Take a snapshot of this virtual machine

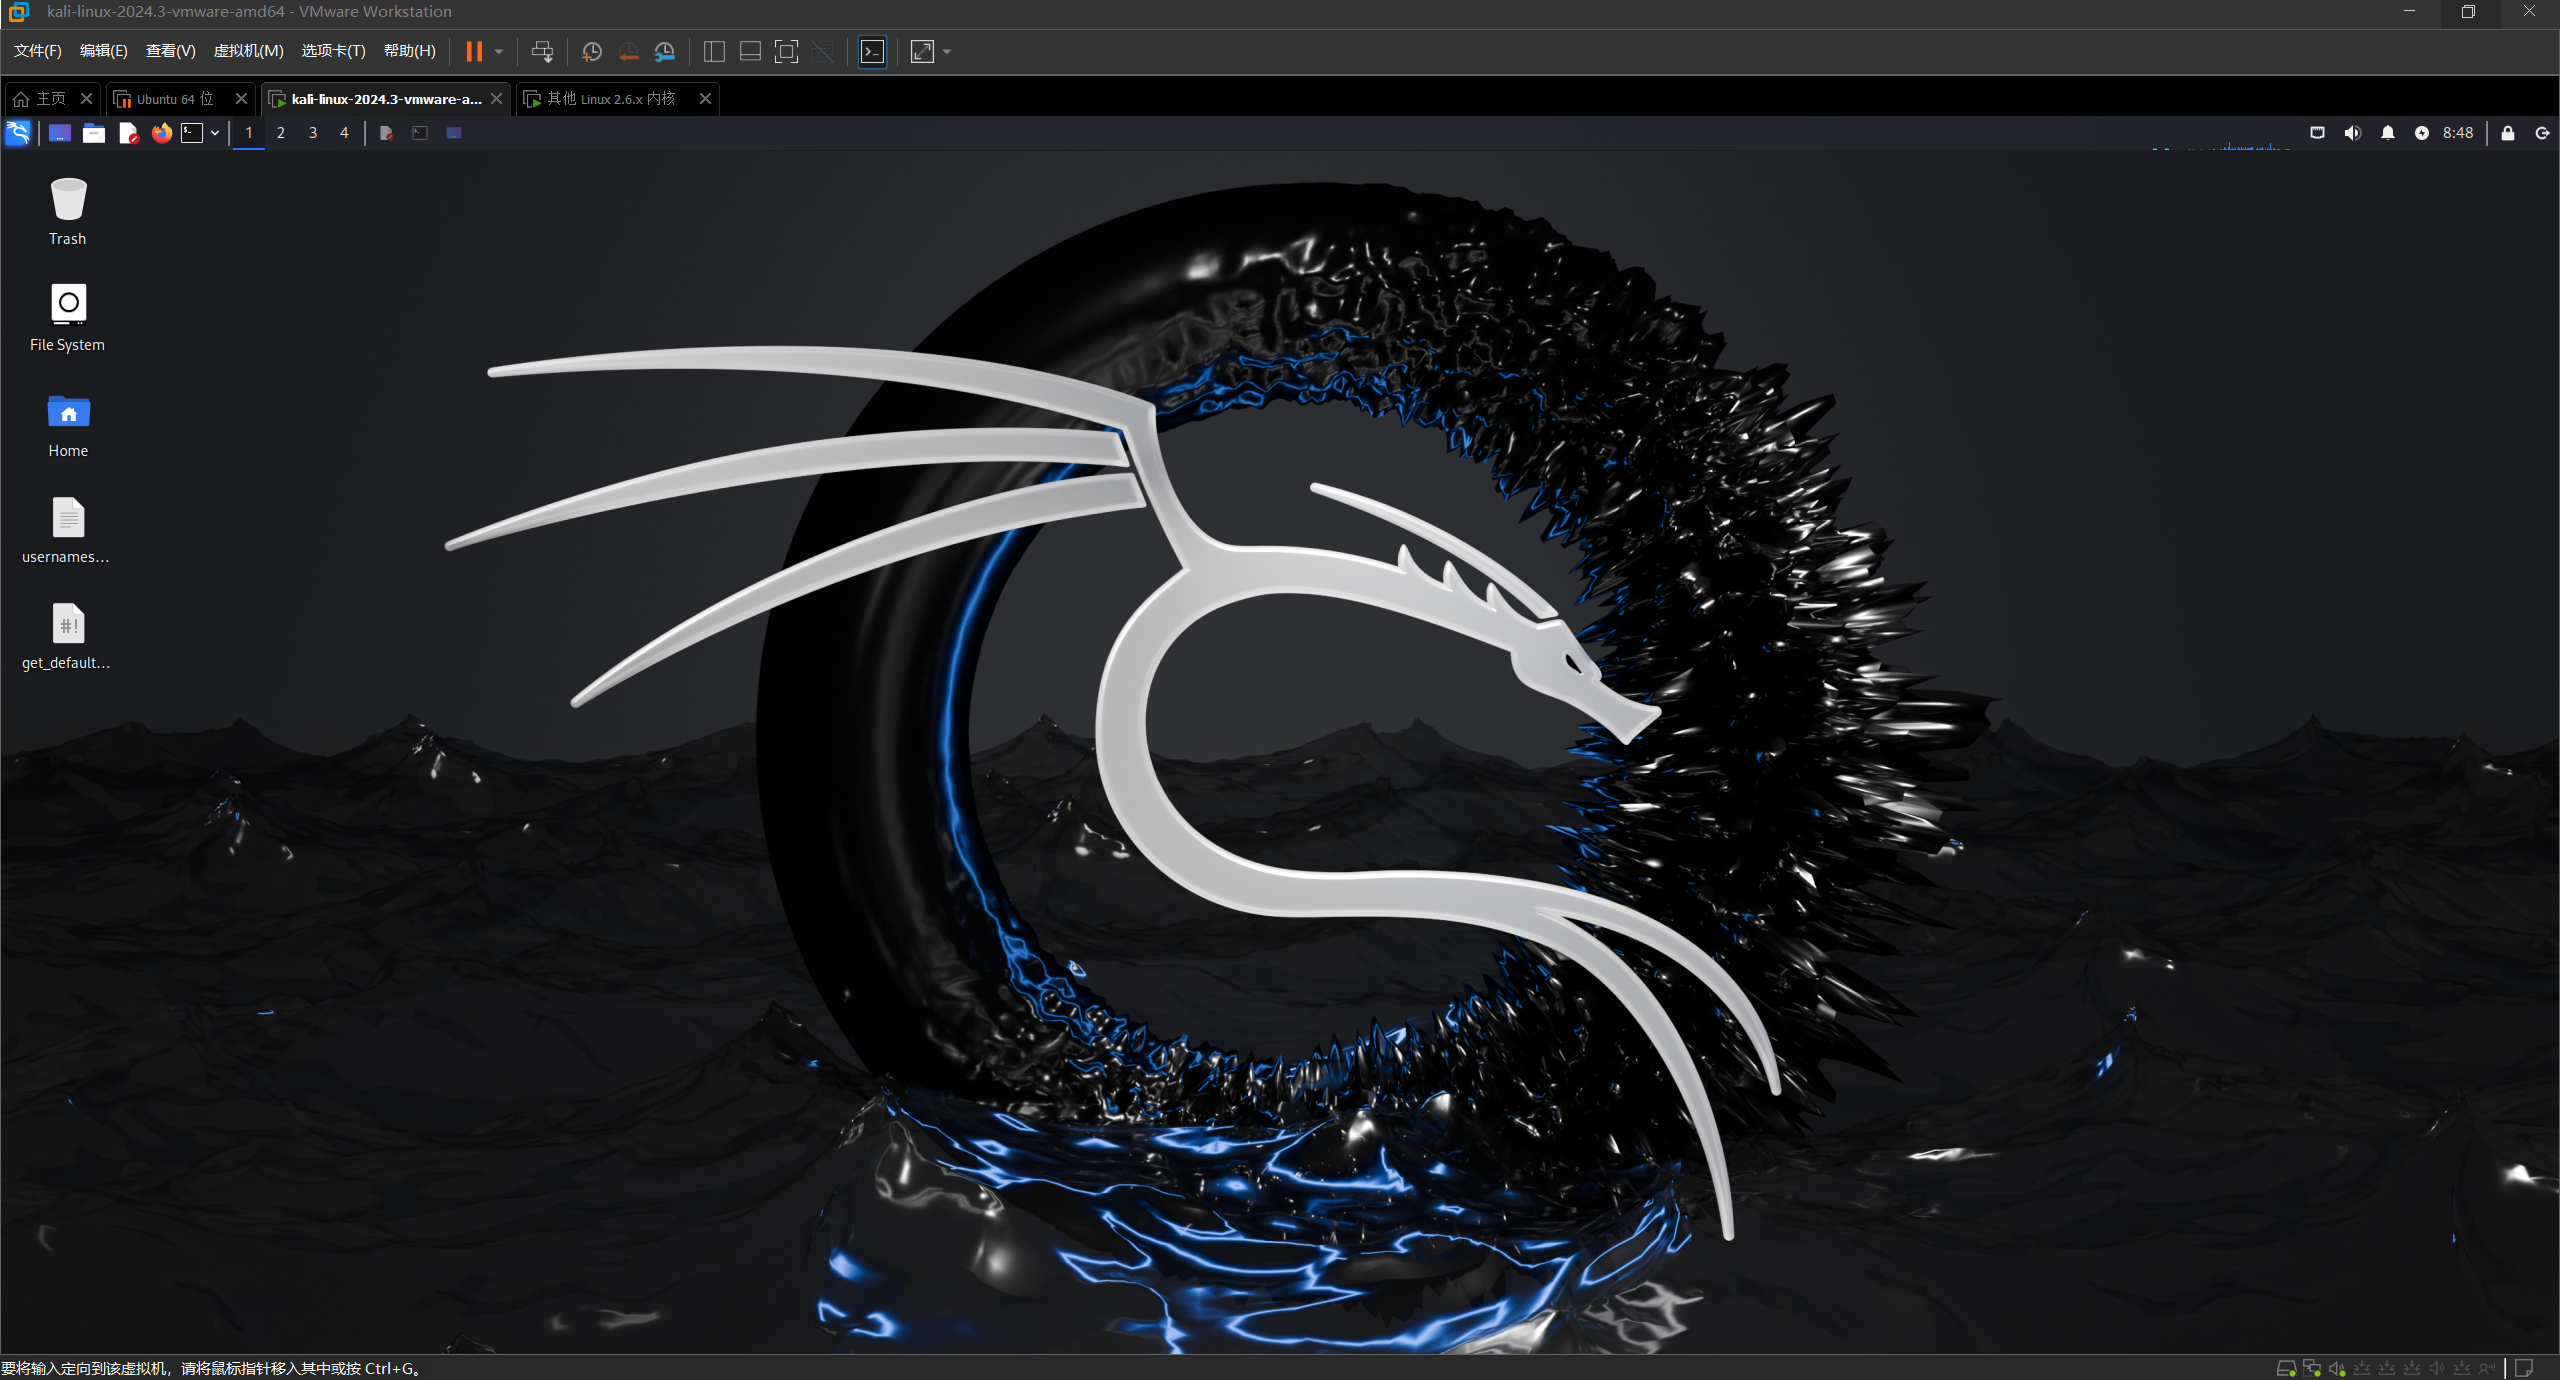591,52
